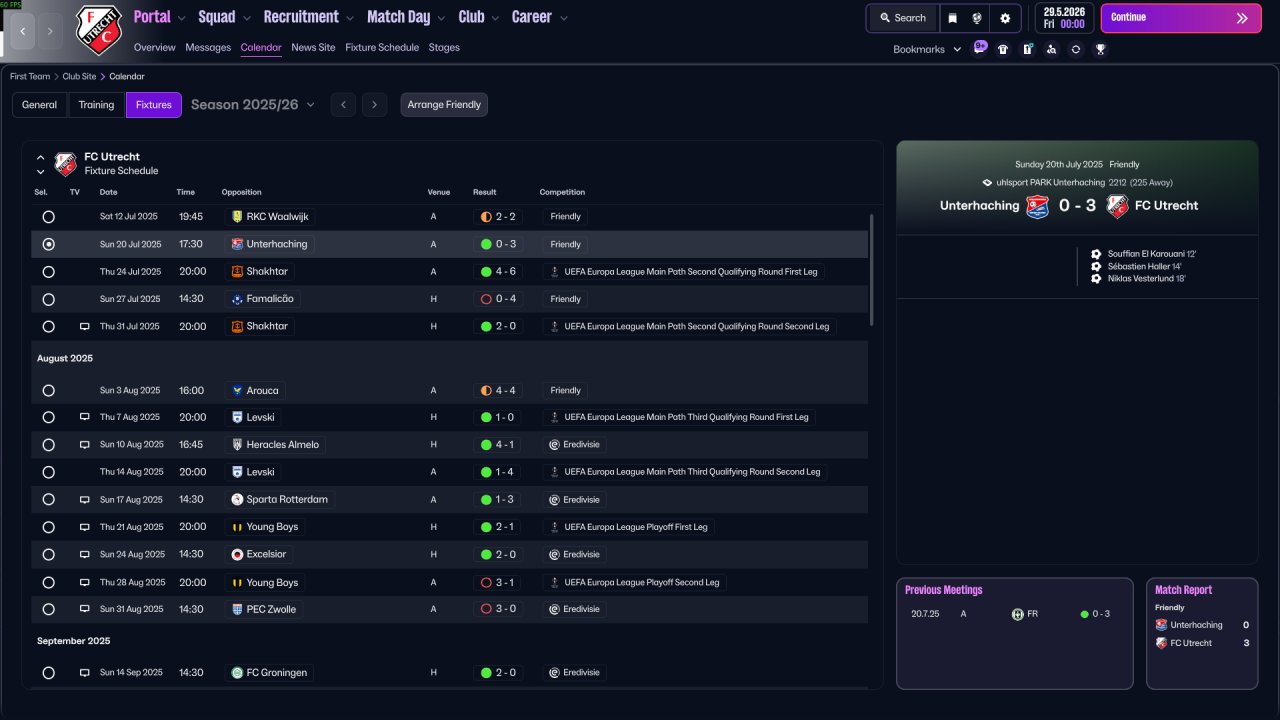Click the circular arrows bookmark icon

pos(1076,49)
